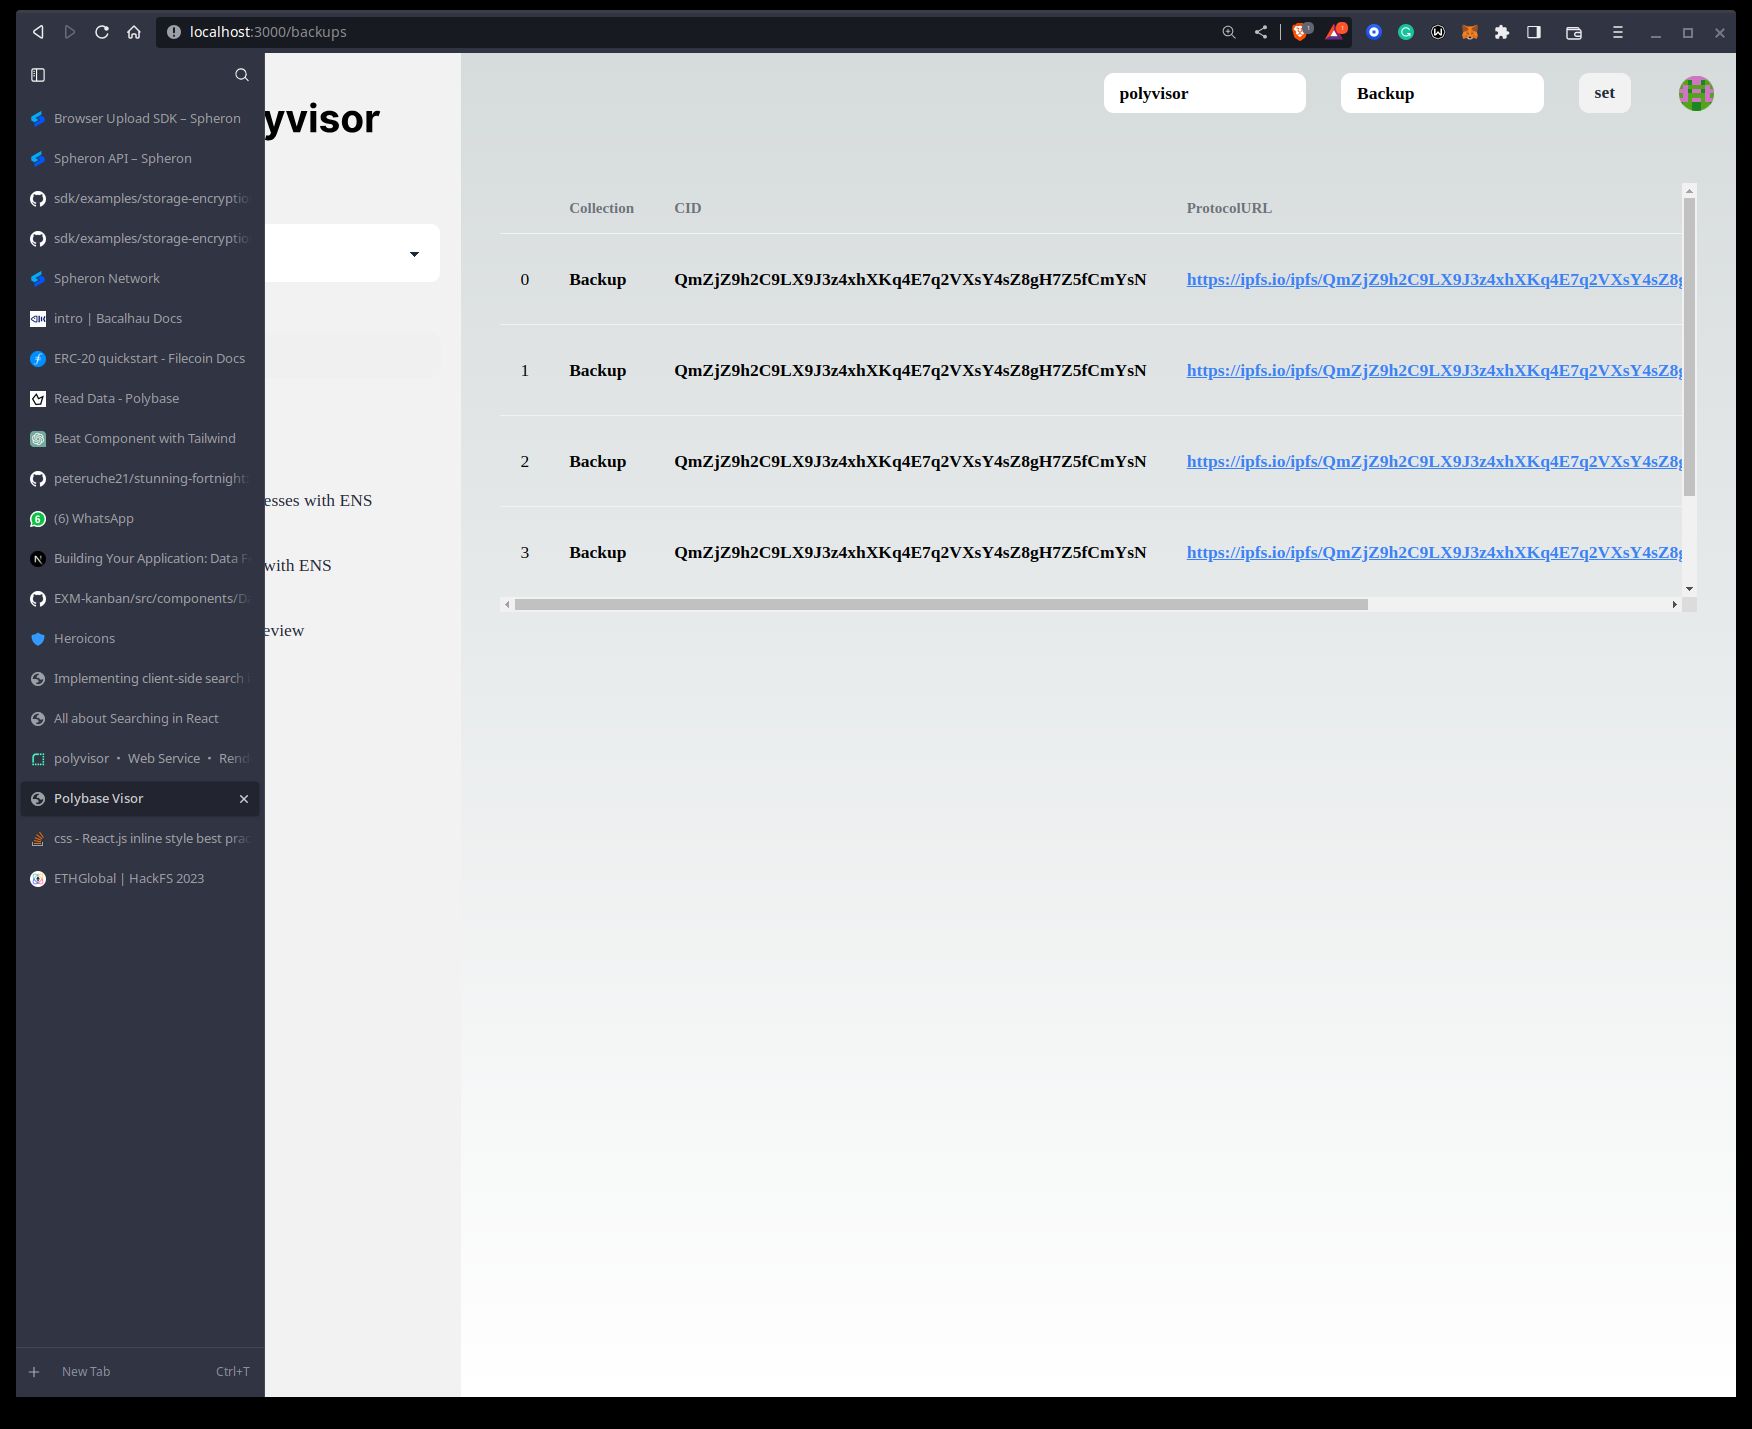
Task: Click the ProtocolURL column header
Action: point(1229,208)
